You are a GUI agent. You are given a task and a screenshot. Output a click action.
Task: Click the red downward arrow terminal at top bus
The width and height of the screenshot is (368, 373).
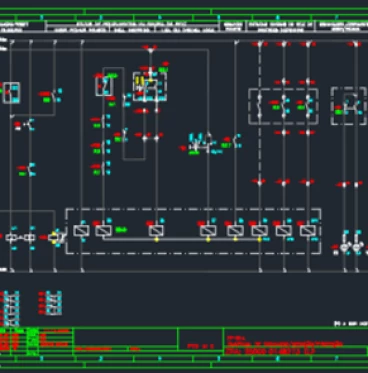click(x=150, y=49)
